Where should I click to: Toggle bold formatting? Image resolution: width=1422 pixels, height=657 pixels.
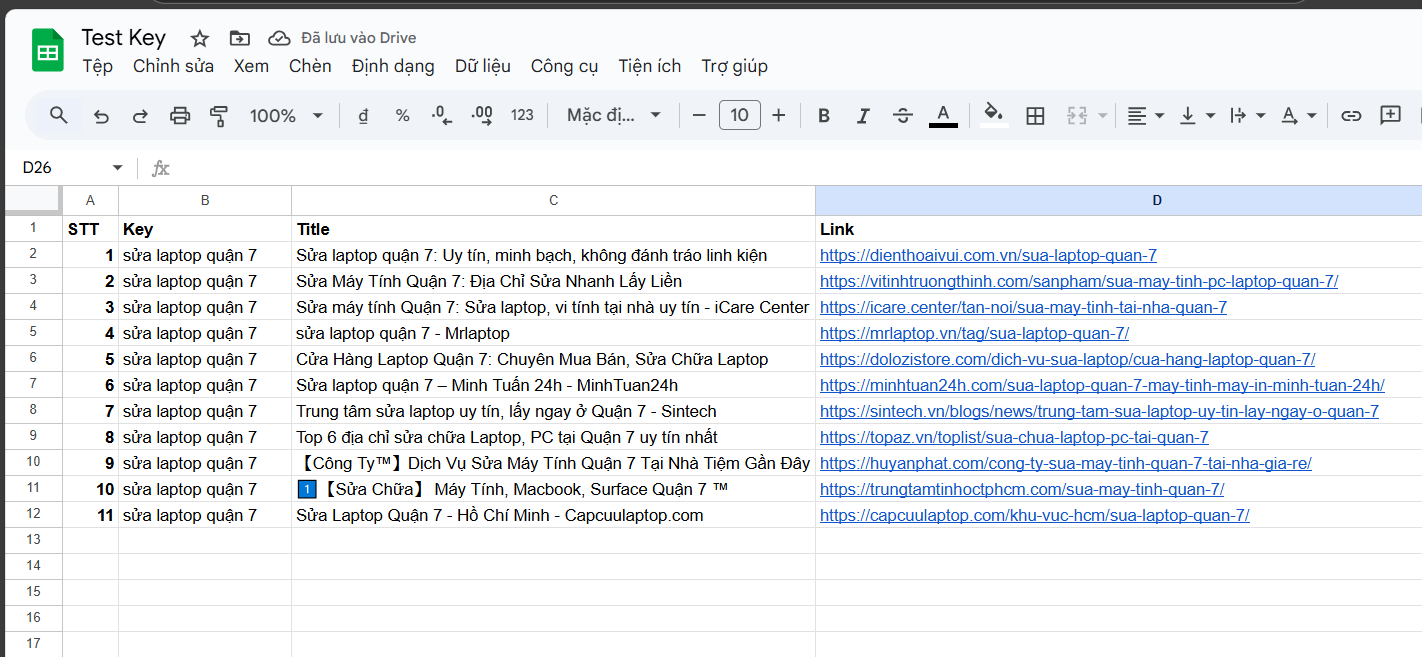point(823,115)
